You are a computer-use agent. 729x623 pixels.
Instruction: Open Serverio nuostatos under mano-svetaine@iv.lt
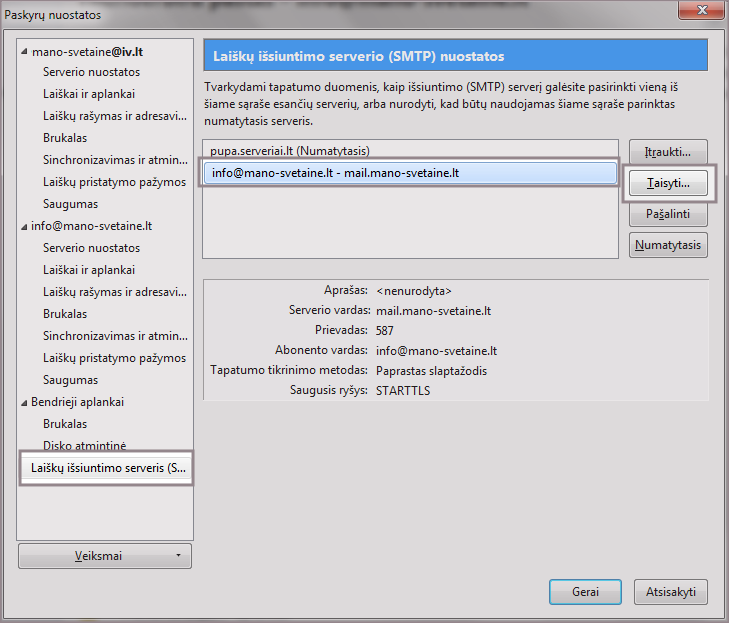tap(91, 72)
